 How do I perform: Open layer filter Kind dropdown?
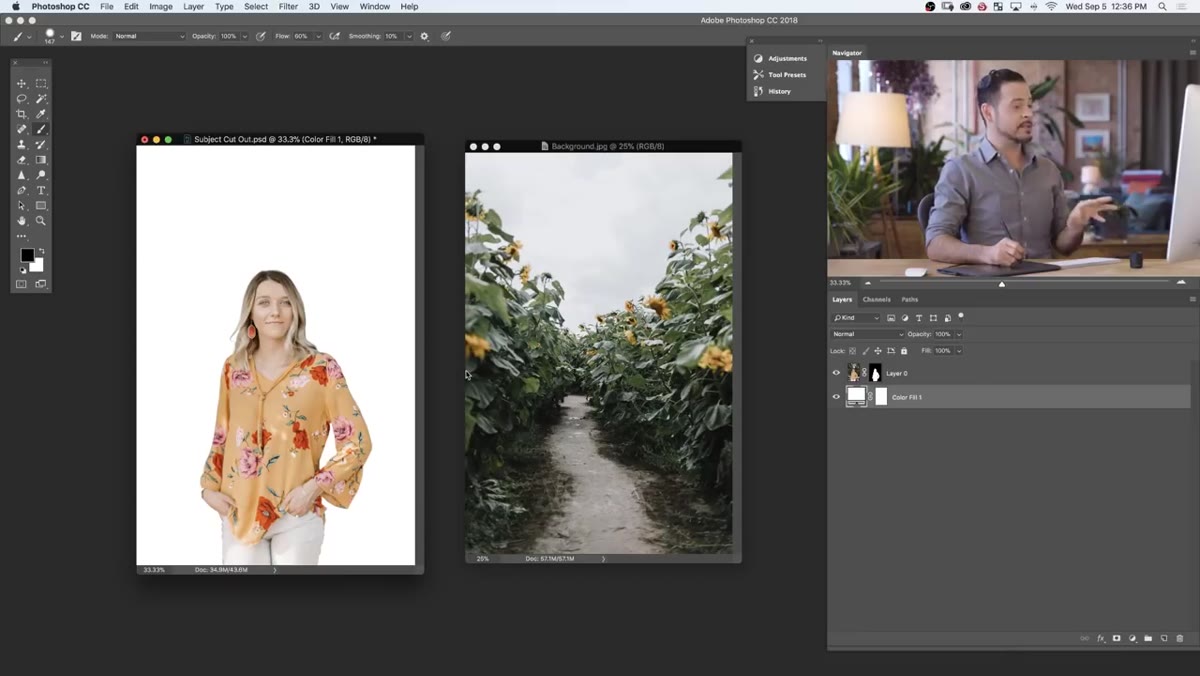coord(856,318)
